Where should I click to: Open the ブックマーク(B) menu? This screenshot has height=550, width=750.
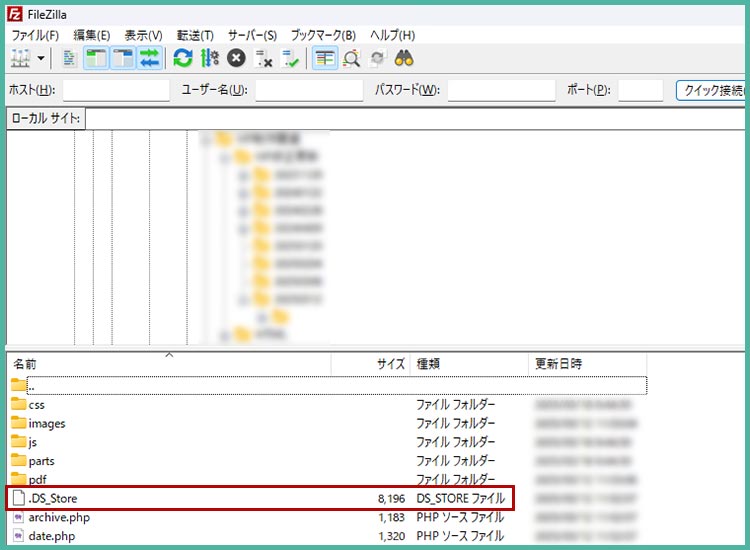tap(323, 35)
